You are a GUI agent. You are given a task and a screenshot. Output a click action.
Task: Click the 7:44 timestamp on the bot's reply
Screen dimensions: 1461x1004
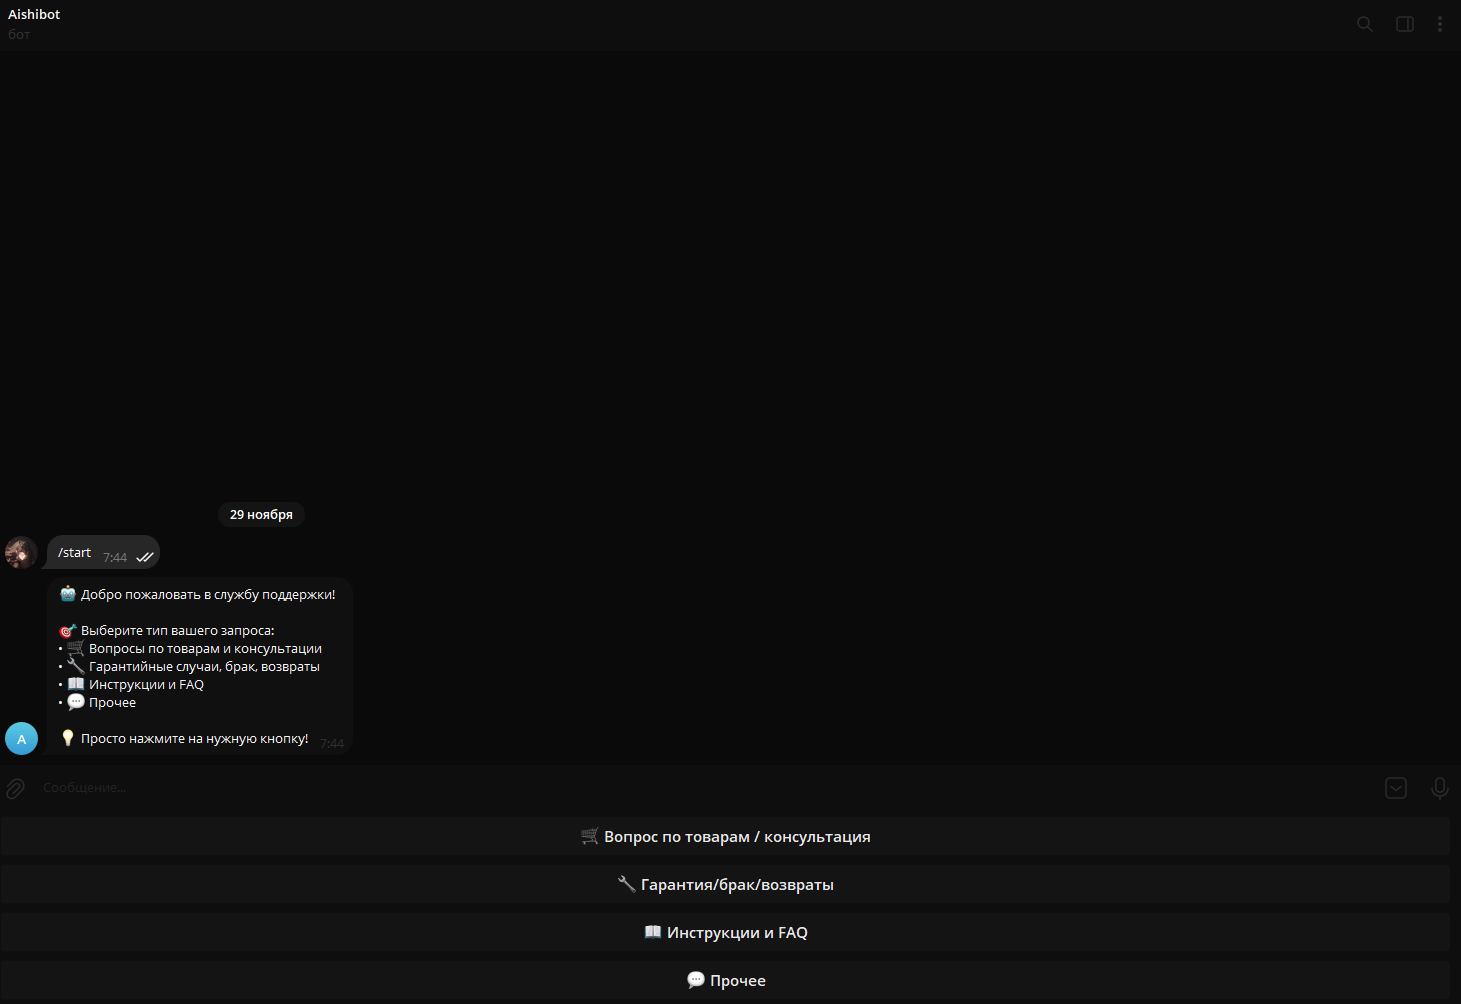tap(332, 744)
